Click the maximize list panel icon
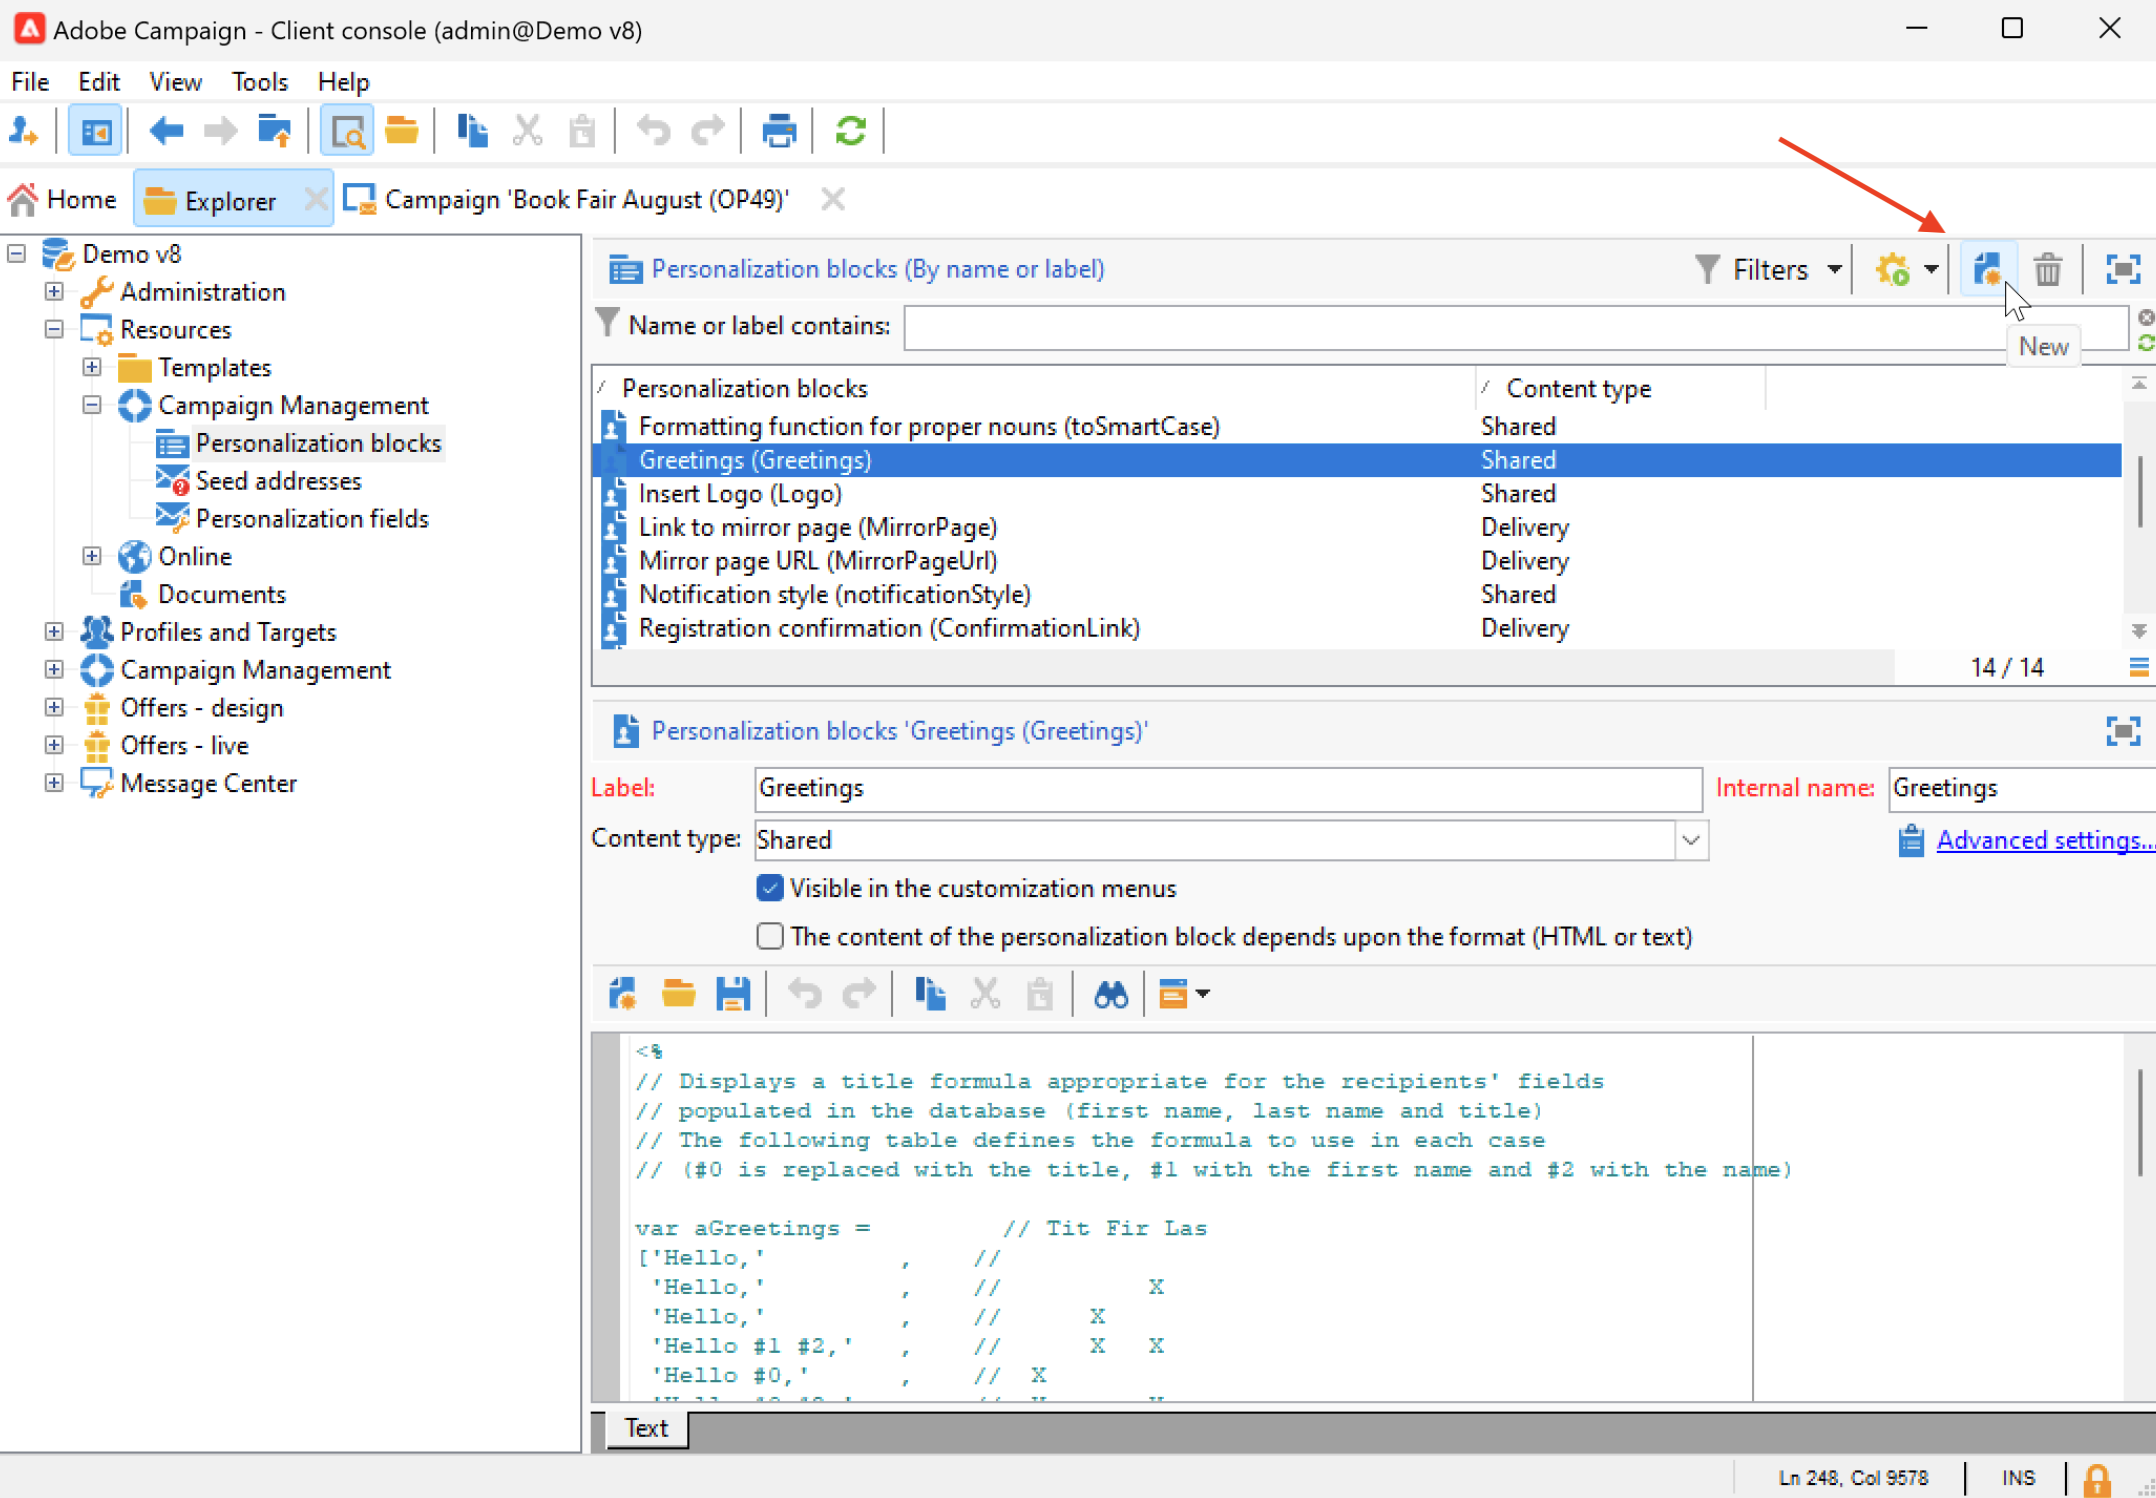Viewport: 2156px width, 1498px height. pyautogui.click(x=2122, y=269)
